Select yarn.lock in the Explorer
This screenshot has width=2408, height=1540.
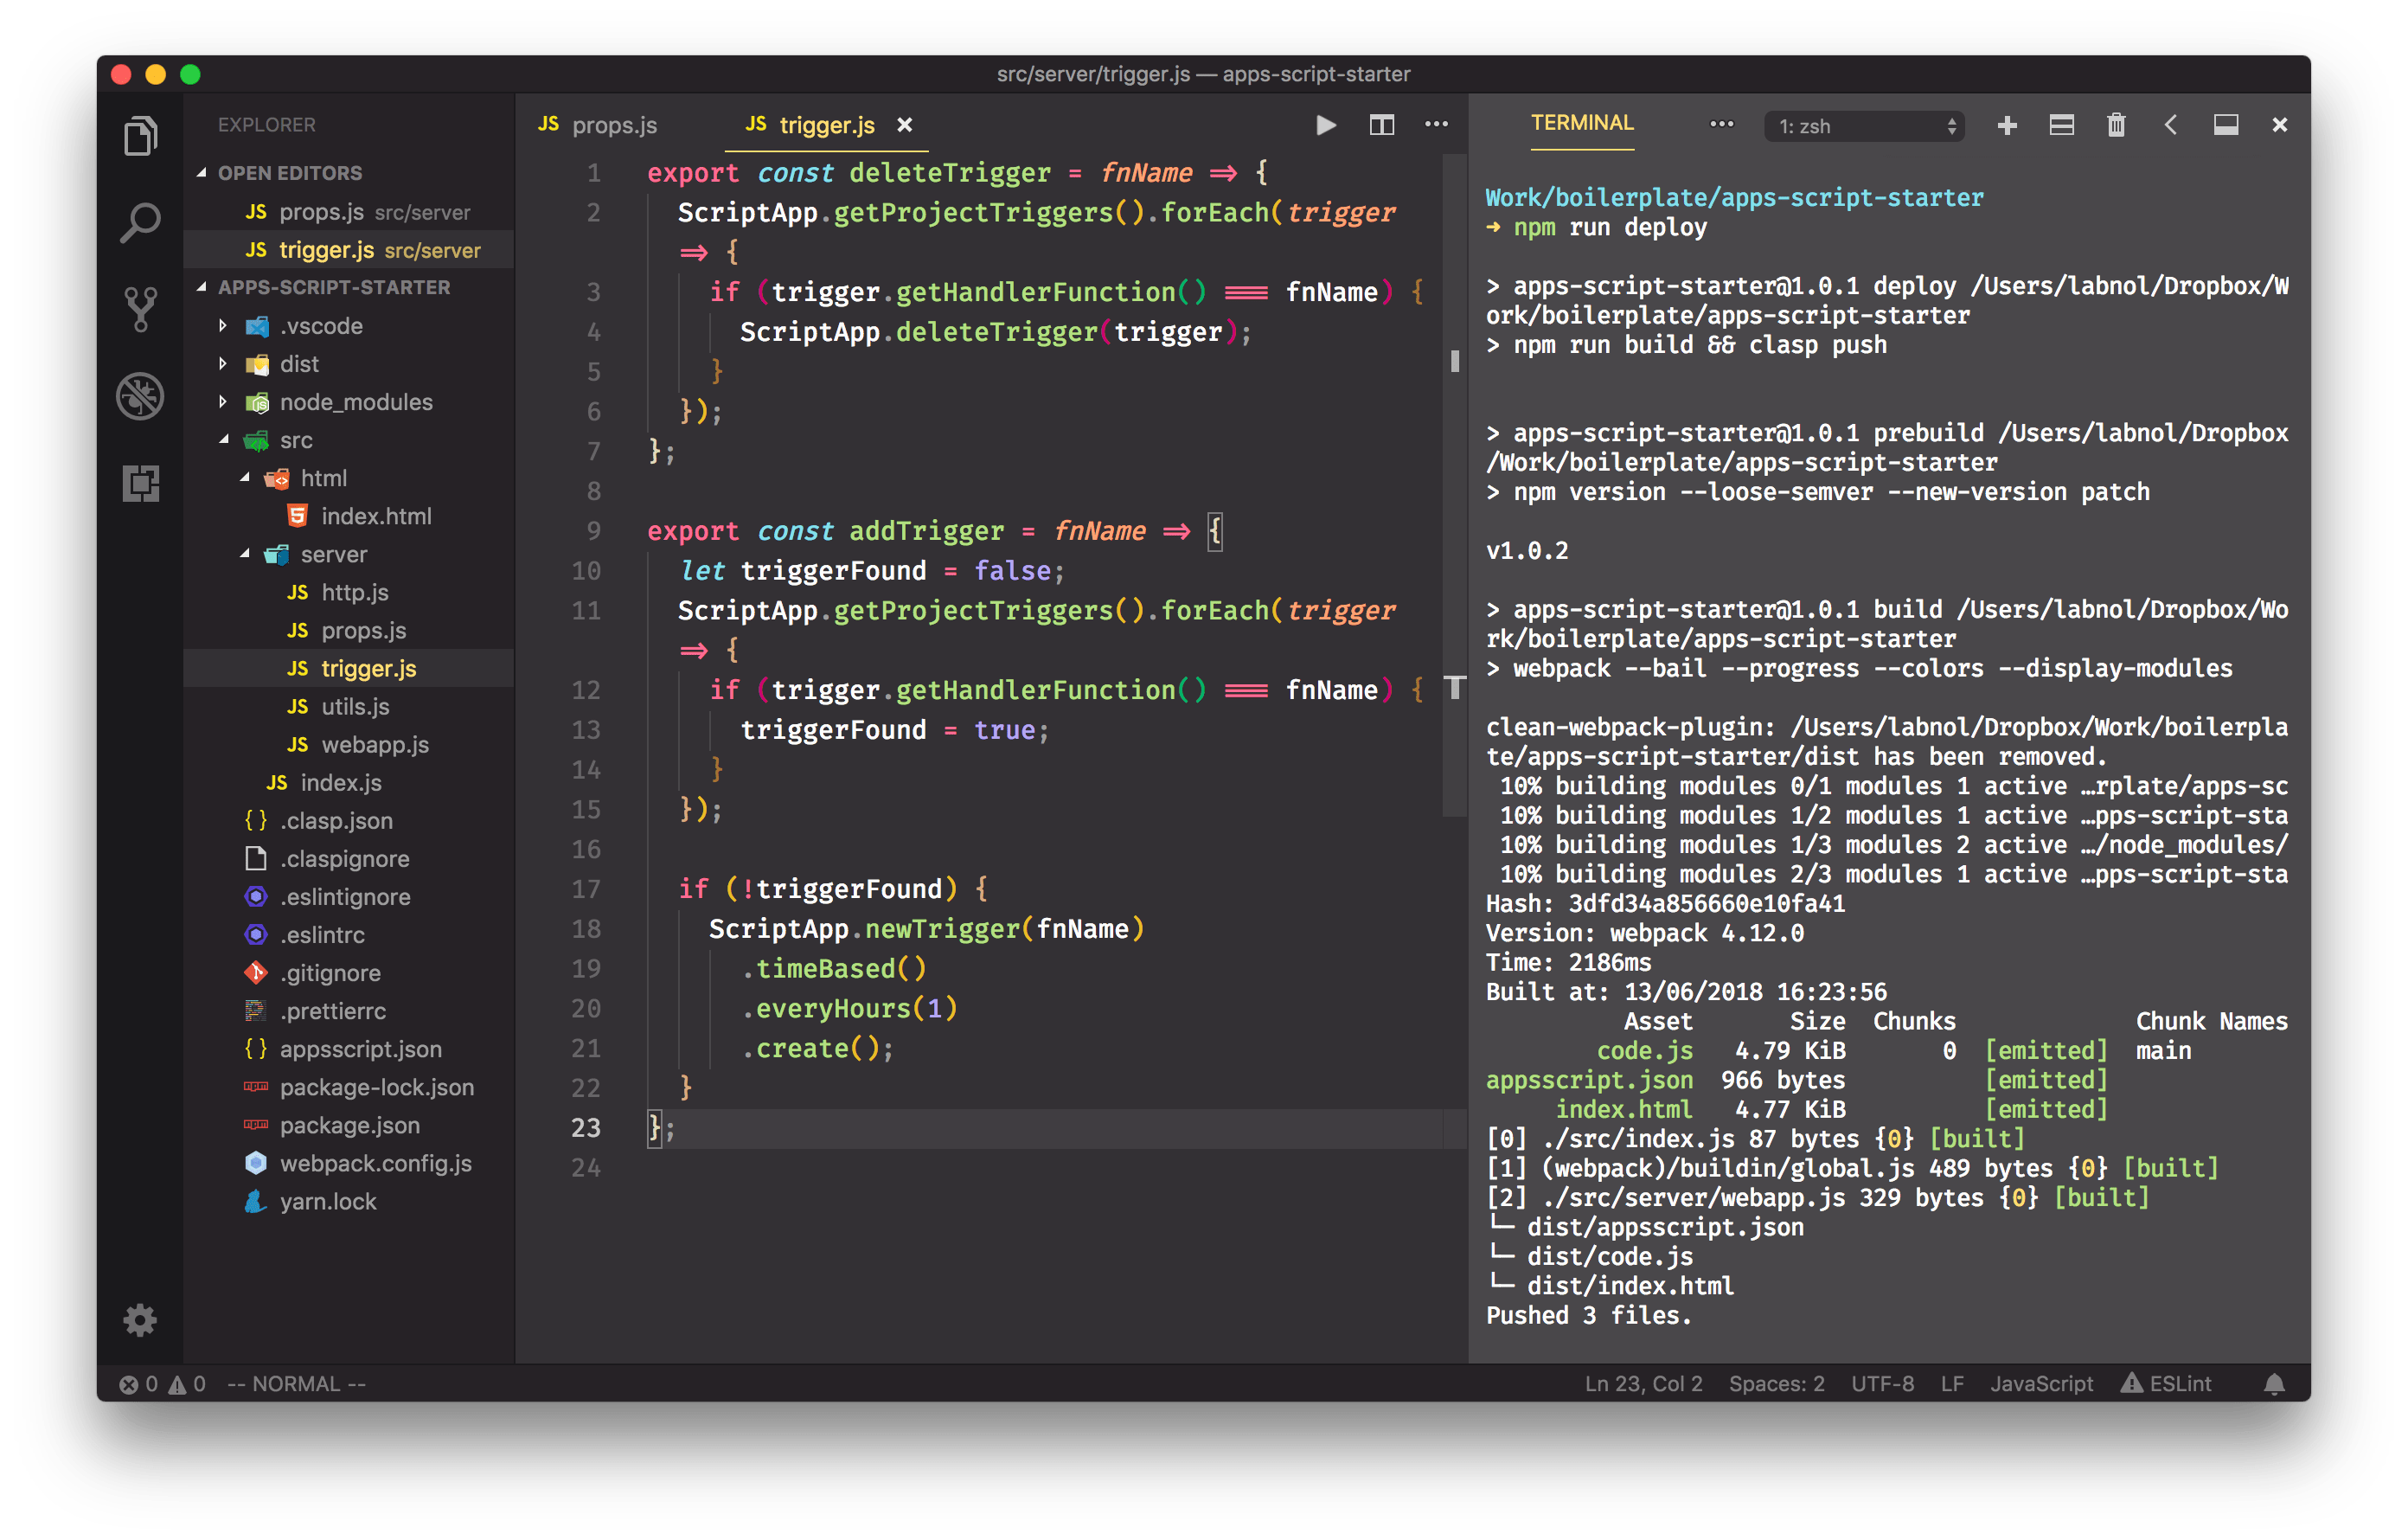[328, 1200]
